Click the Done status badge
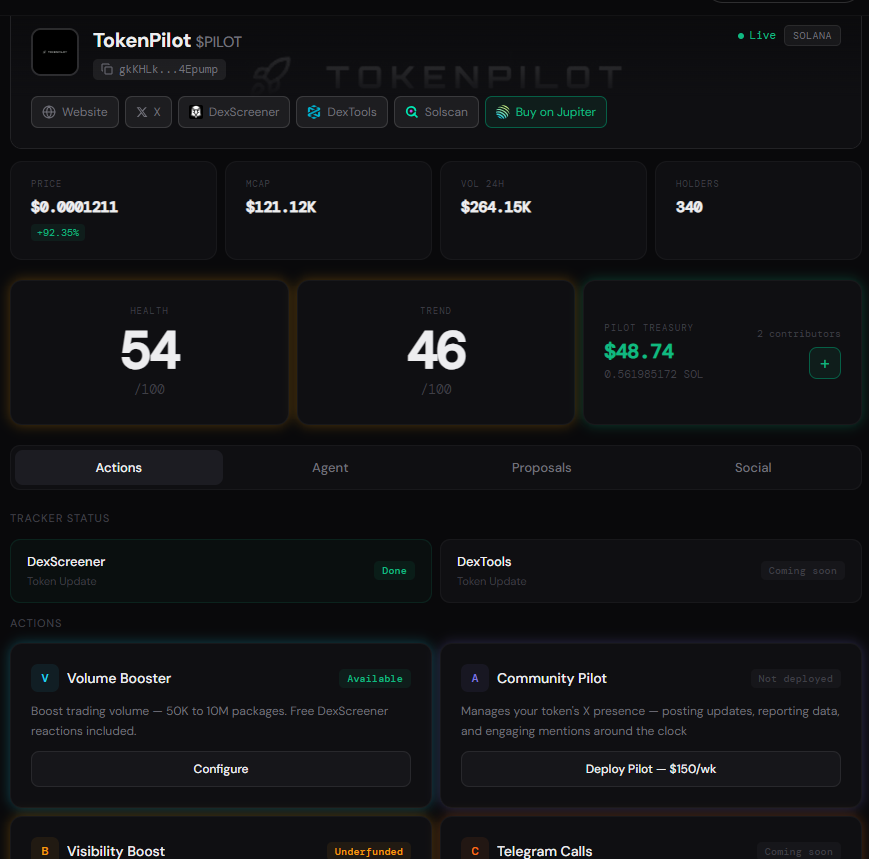 394,571
